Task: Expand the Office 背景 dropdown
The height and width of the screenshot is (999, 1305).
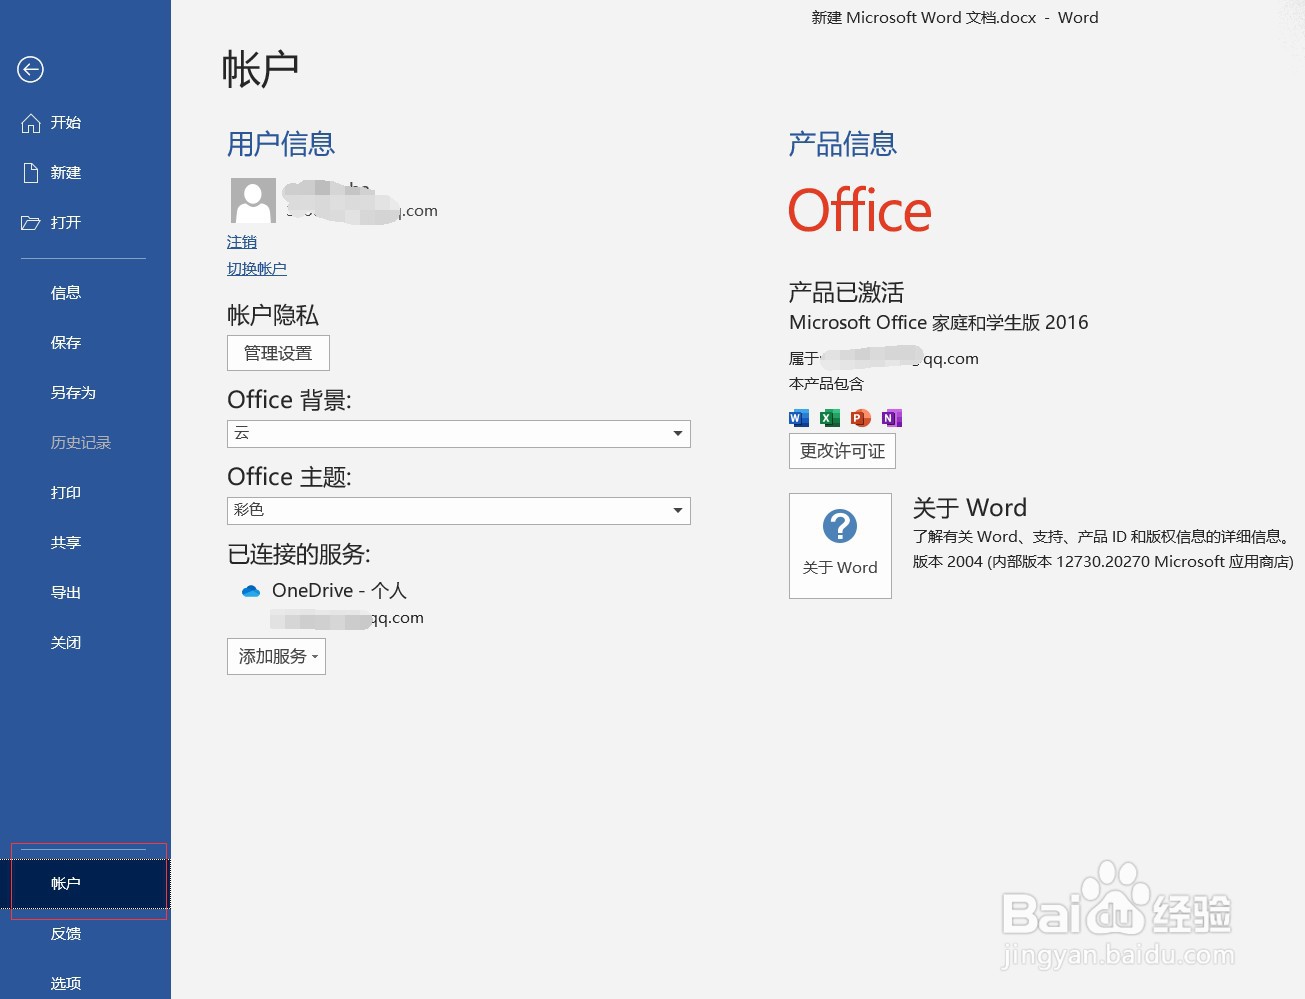Action: [678, 433]
